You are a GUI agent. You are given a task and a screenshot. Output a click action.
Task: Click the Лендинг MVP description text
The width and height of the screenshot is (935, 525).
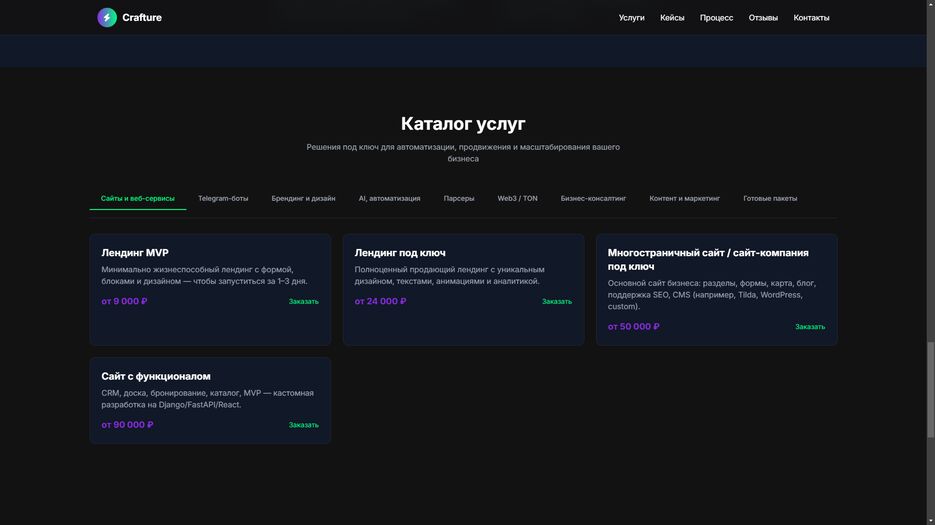coord(205,275)
